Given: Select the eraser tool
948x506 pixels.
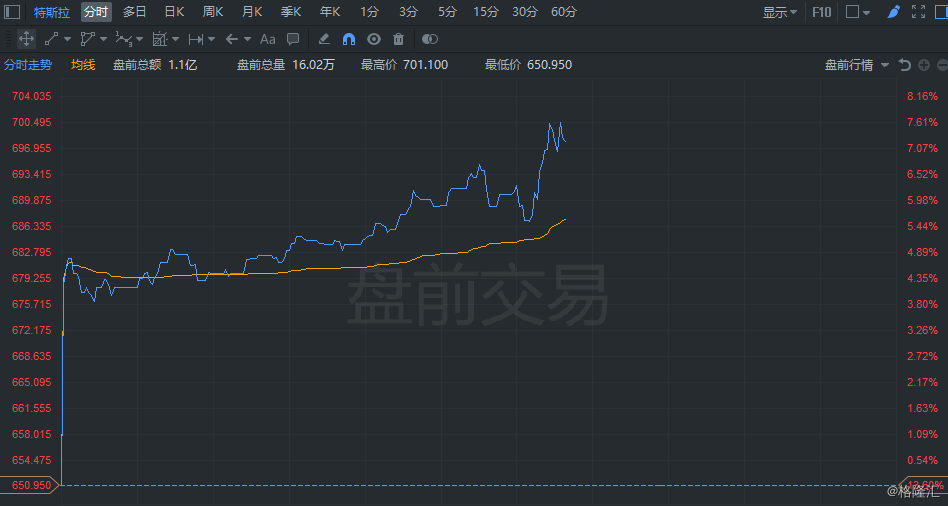Looking at the screenshot, I should [x=323, y=39].
